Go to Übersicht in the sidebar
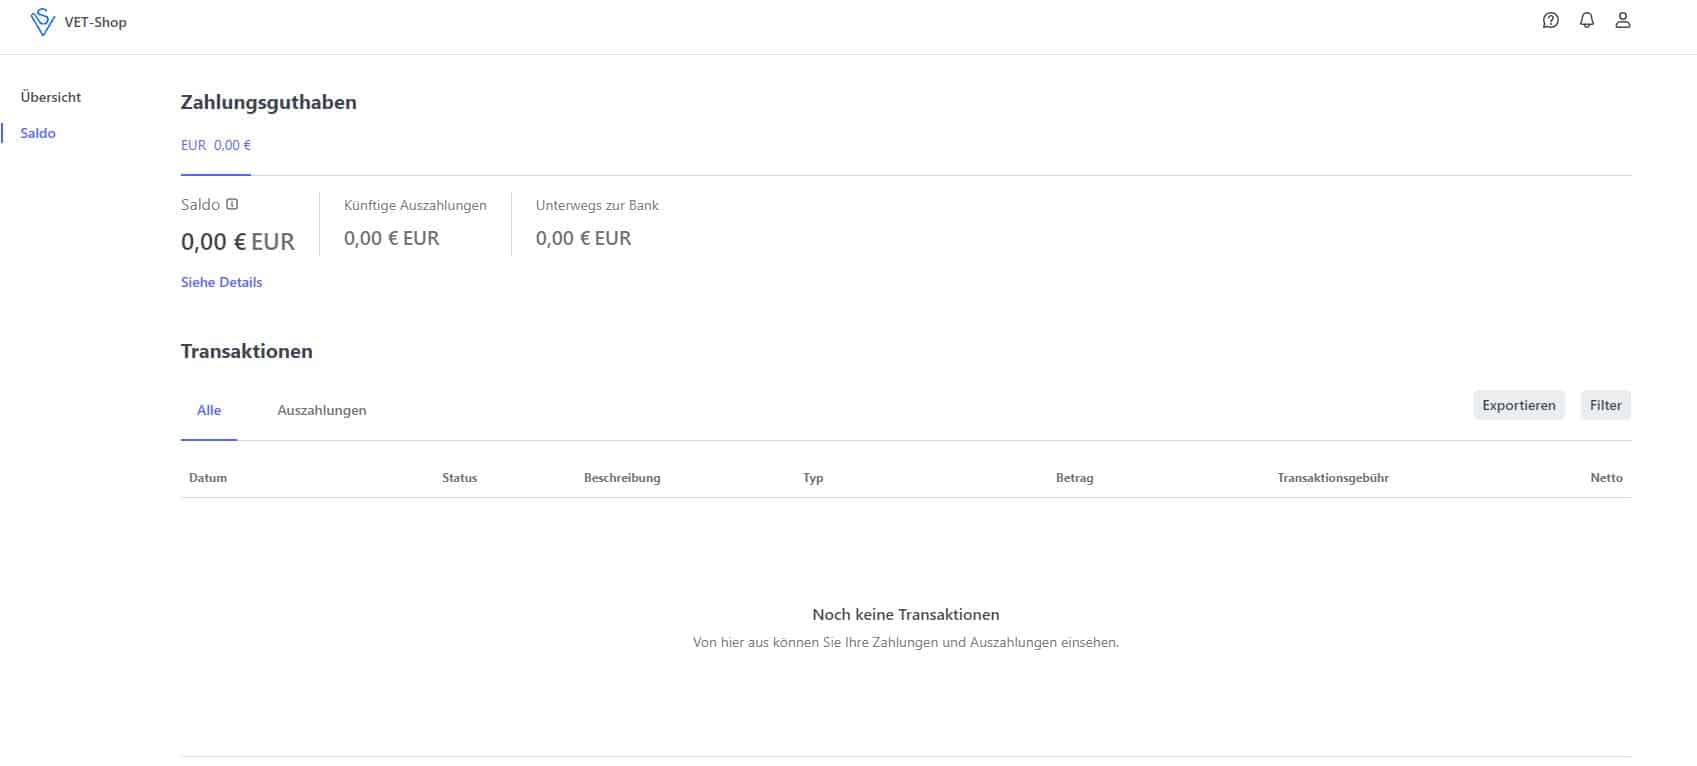1697x766 pixels. [x=51, y=97]
